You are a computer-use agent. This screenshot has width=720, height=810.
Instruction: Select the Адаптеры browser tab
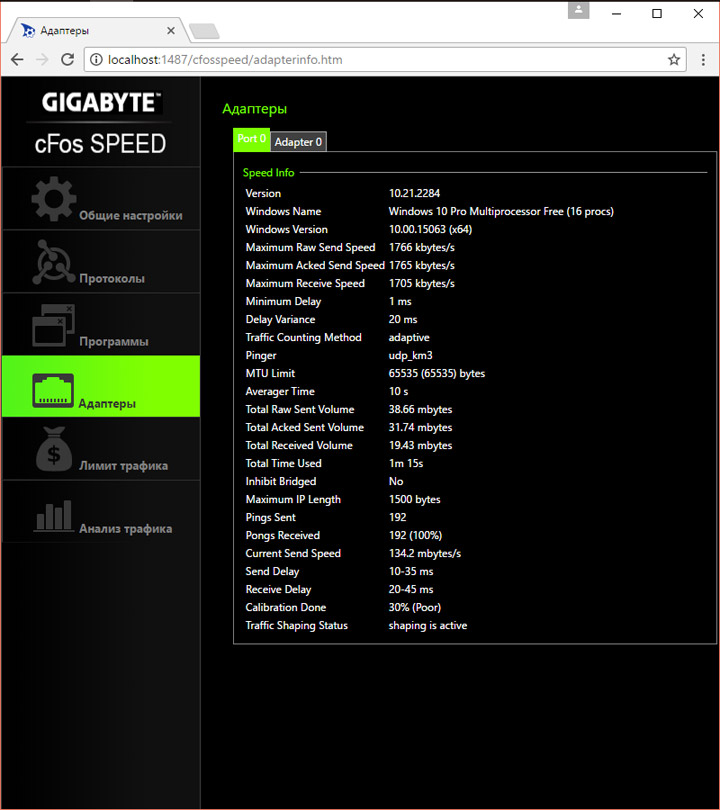98,30
